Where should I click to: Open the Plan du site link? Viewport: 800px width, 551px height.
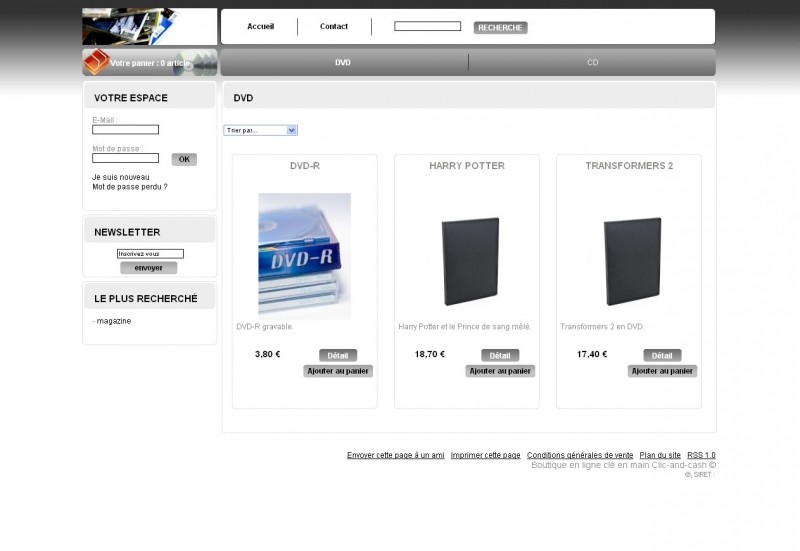(660, 455)
